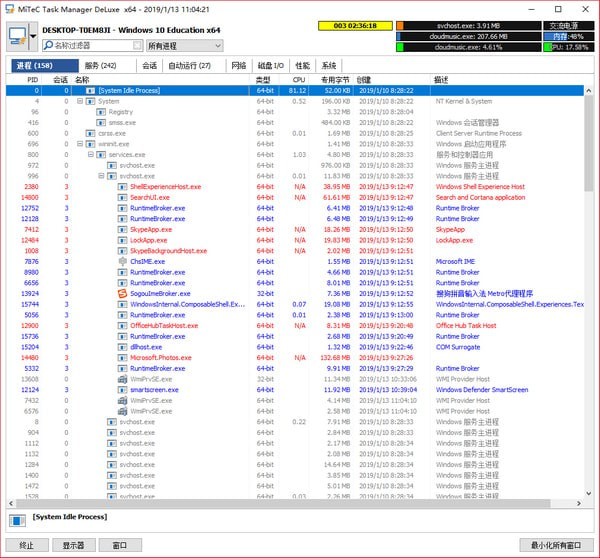
Task: Click the search magnifier icon in name filter
Action: coord(48,46)
